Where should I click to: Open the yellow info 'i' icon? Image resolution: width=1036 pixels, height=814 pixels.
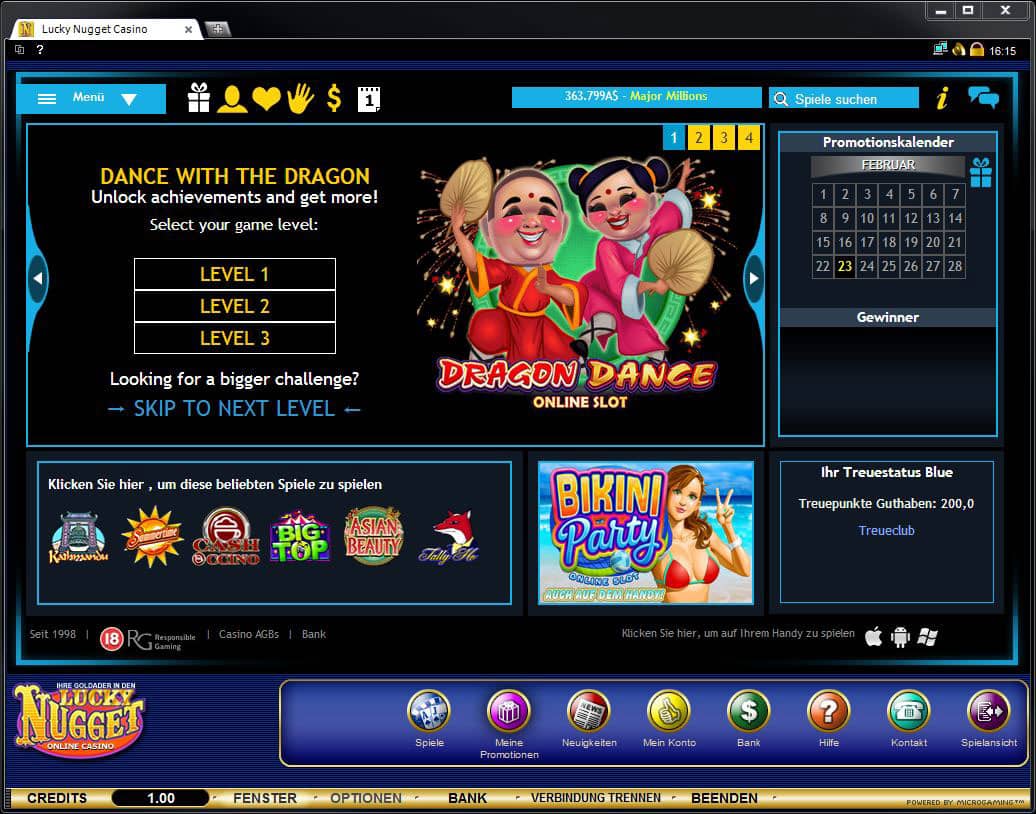coord(942,98)
